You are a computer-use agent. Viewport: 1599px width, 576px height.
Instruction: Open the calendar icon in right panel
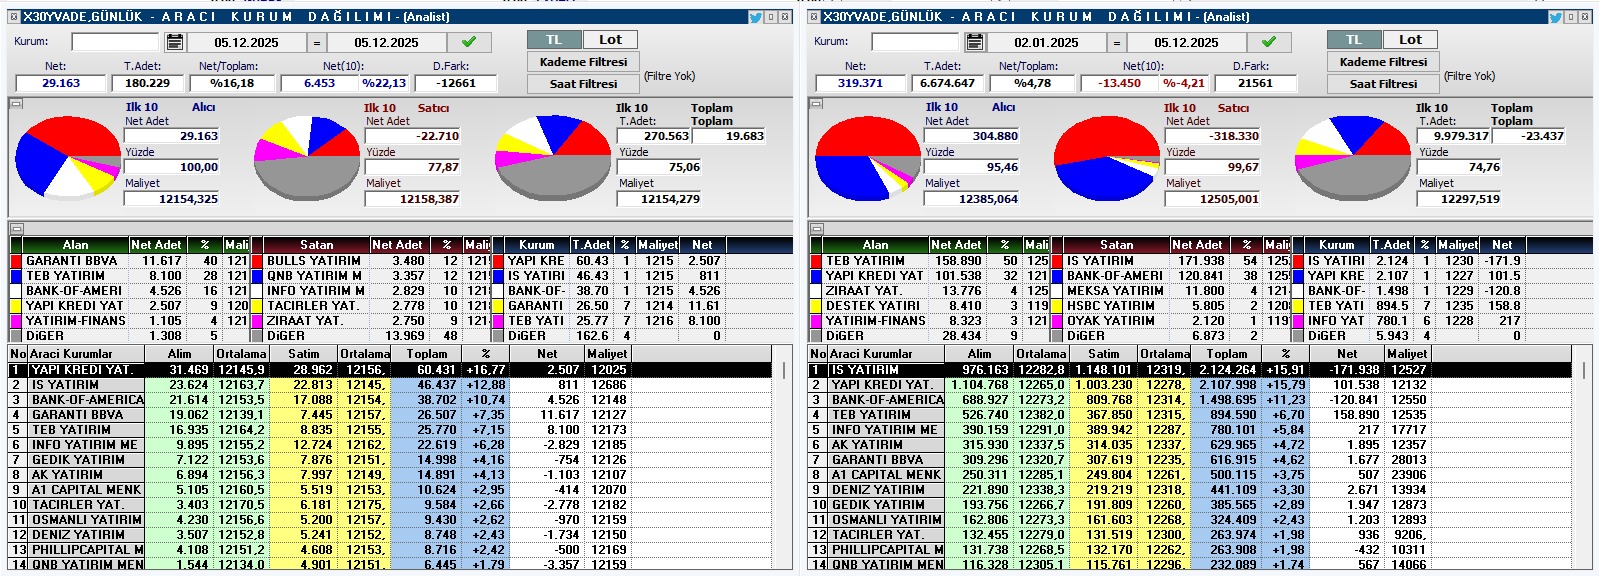[975, 42]
